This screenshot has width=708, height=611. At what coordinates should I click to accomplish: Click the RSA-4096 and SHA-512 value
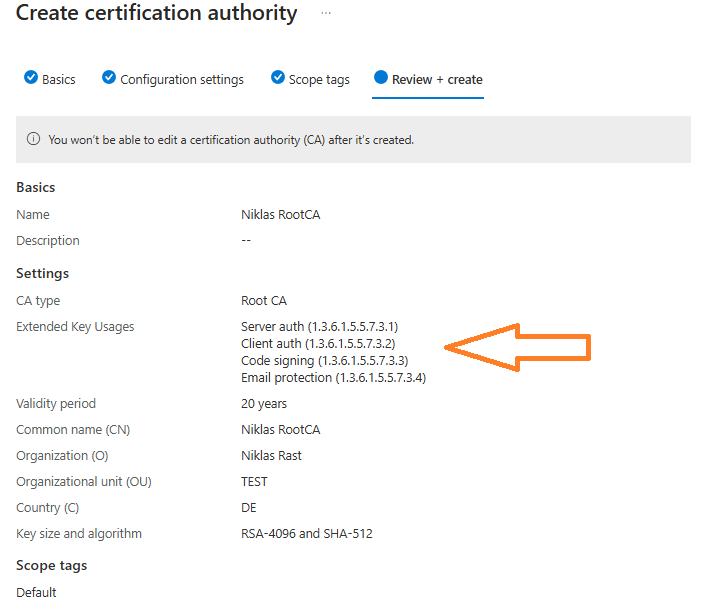click(306, 534)
